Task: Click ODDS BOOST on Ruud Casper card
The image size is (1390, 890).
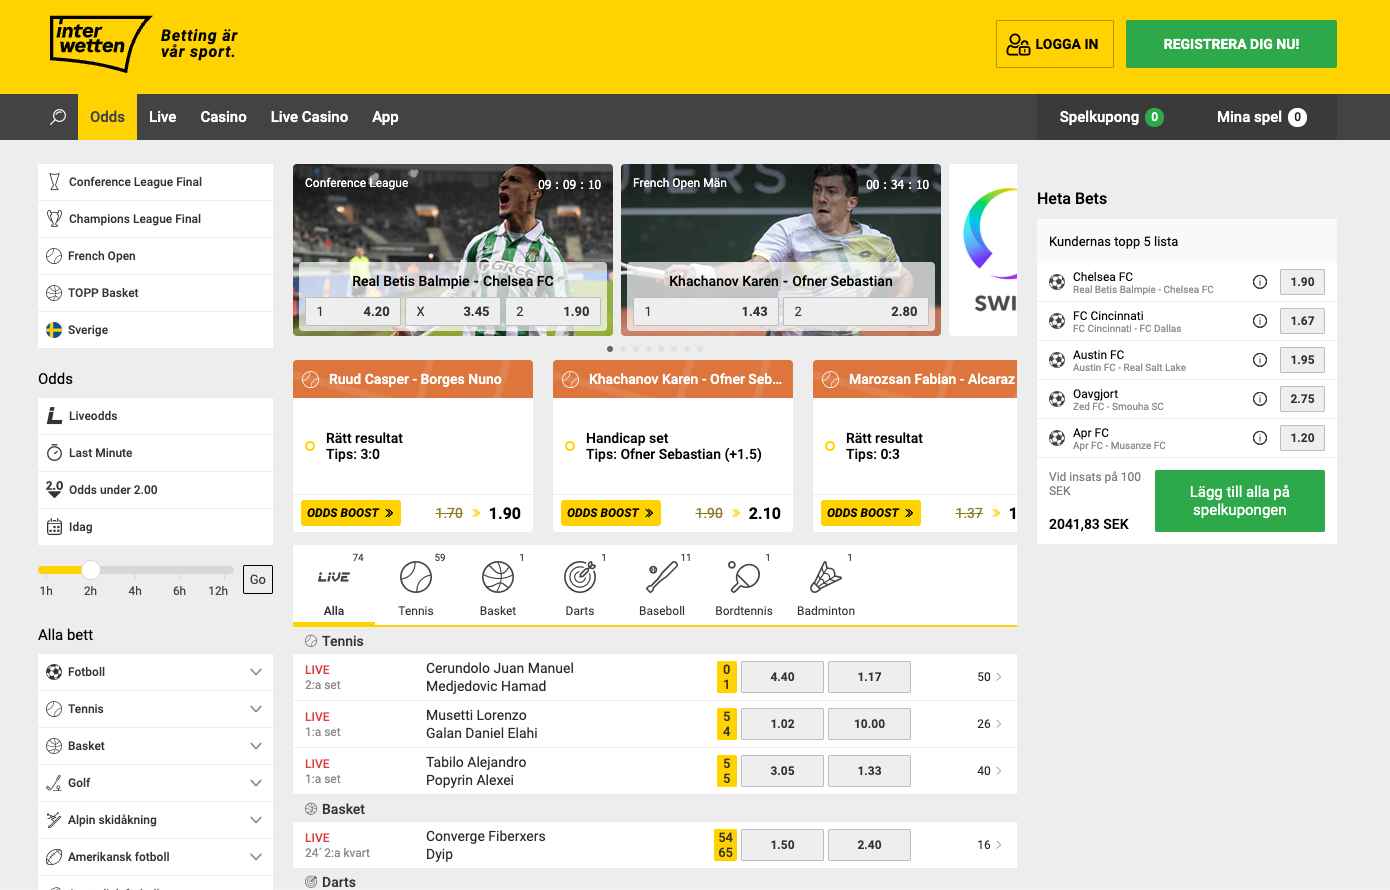Action: 350,513
